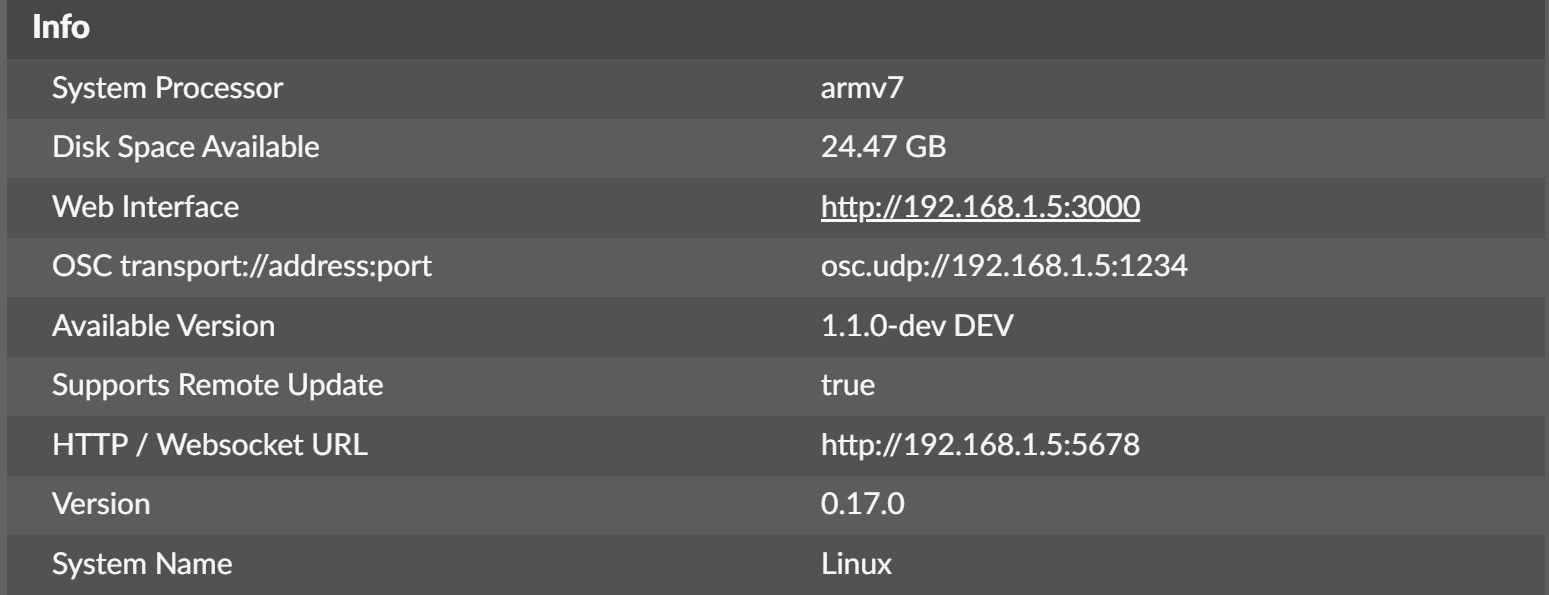
Task: Click the OSC transport://address:port label
Action: pyautogui.click(x=241, y=267)
